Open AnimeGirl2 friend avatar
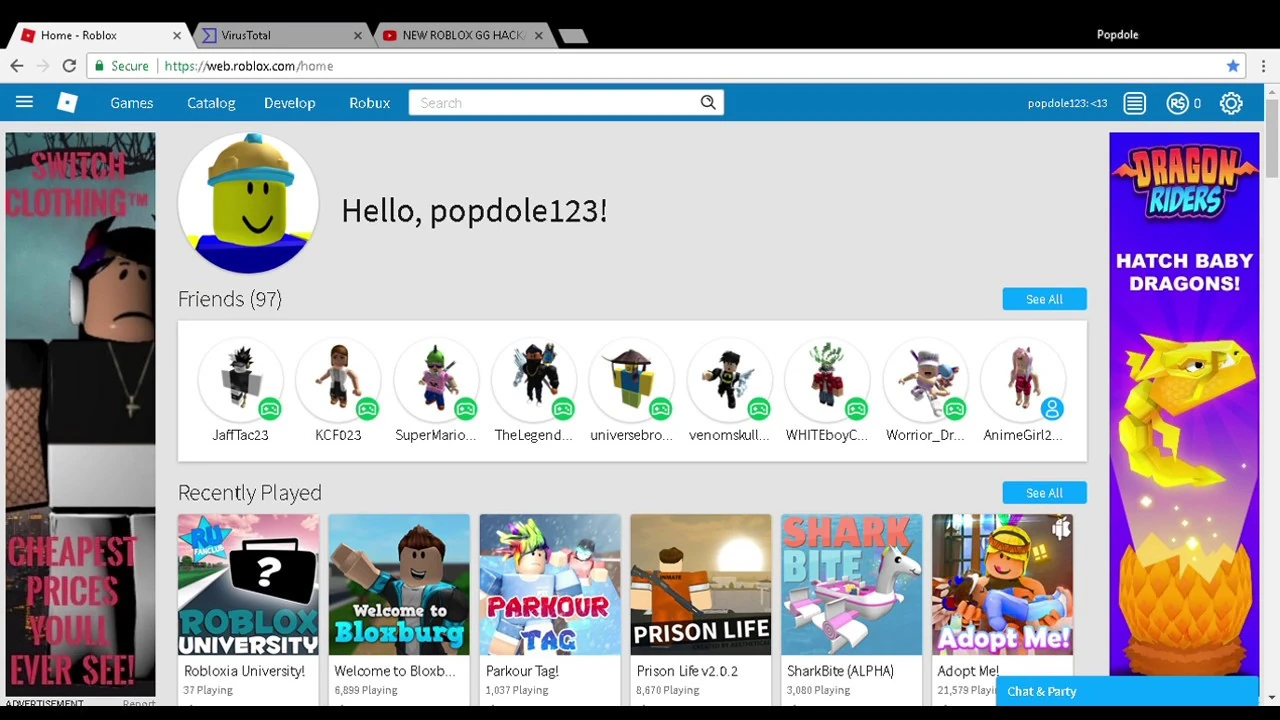This screenshot has width=1280, height=720. [x=1023, y=381]
